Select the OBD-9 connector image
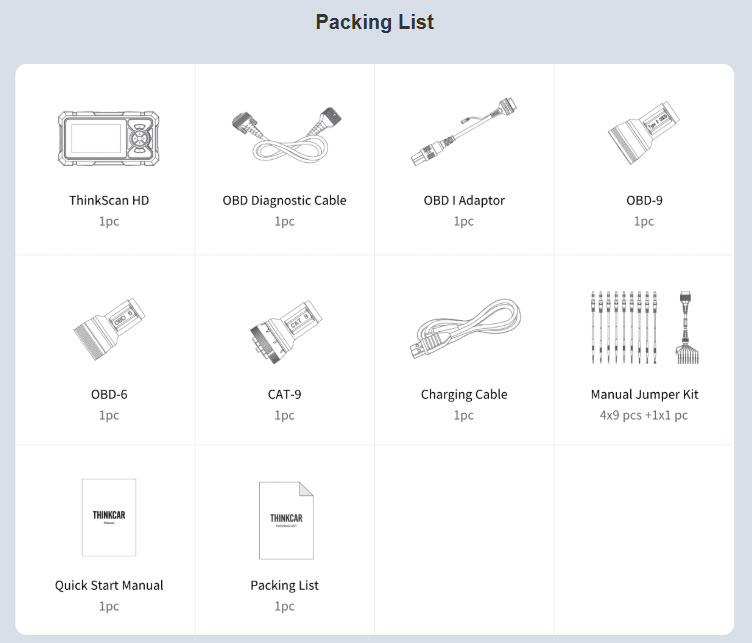 click(x=644, y=132)
